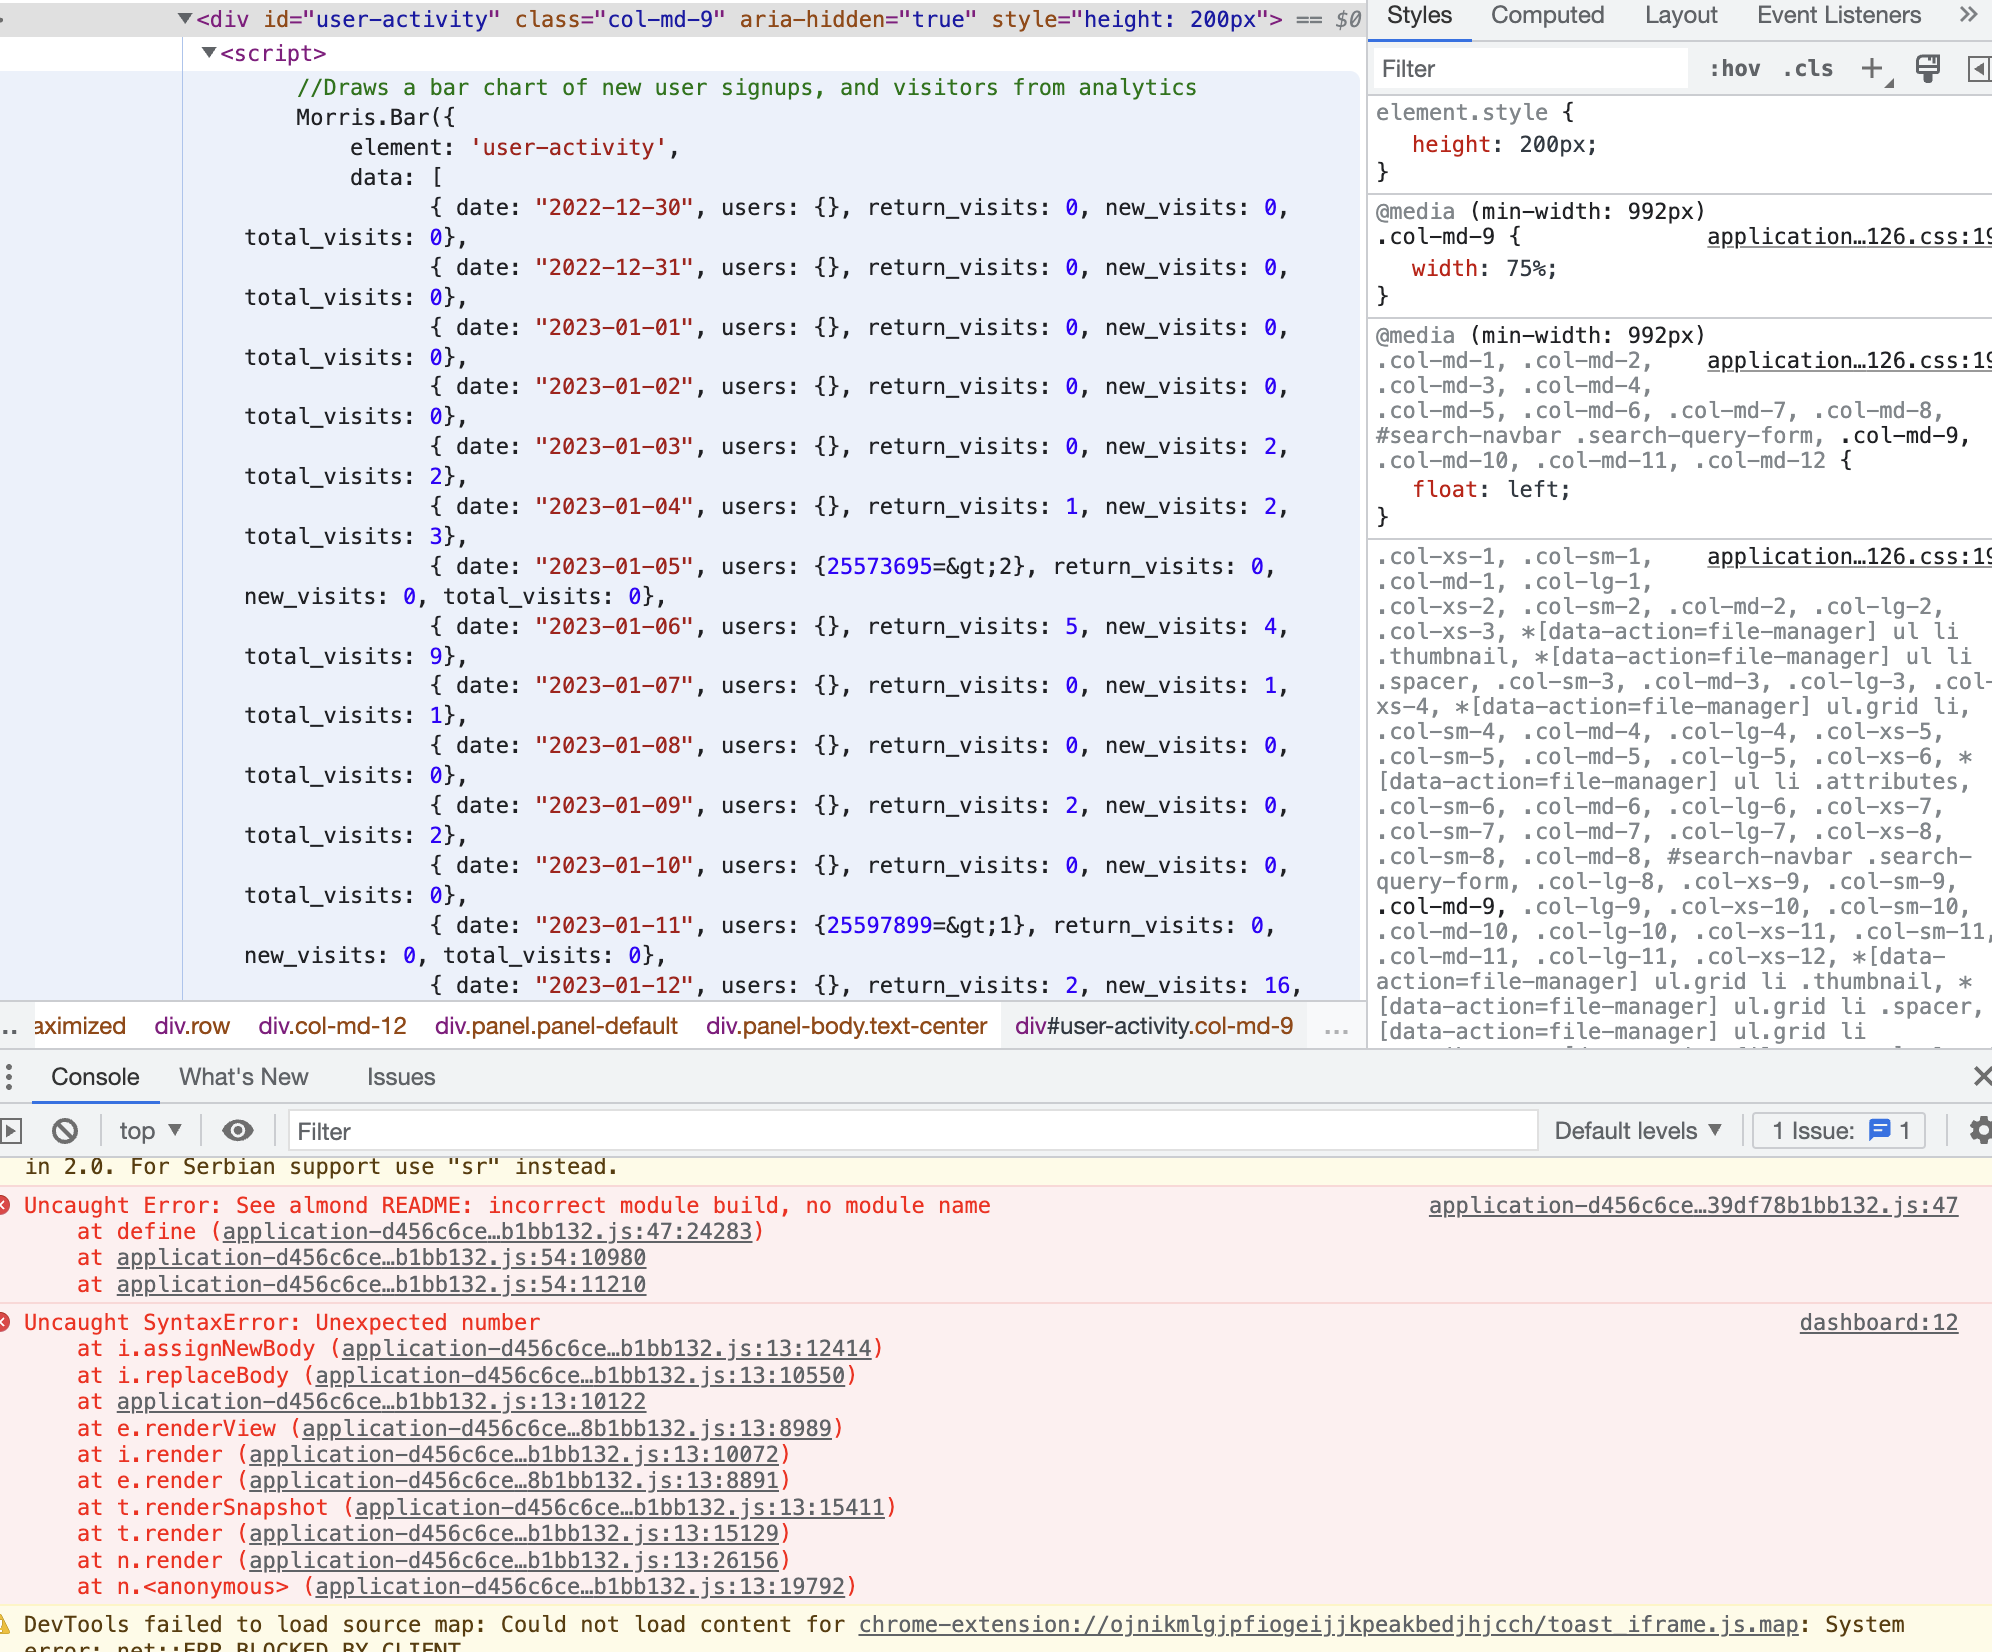Image resolution: width=1992 pixels, height=1652 pixels.
Task: Switch to the Computed tab
Action: pyautogui.click(x=1547, y=16)
